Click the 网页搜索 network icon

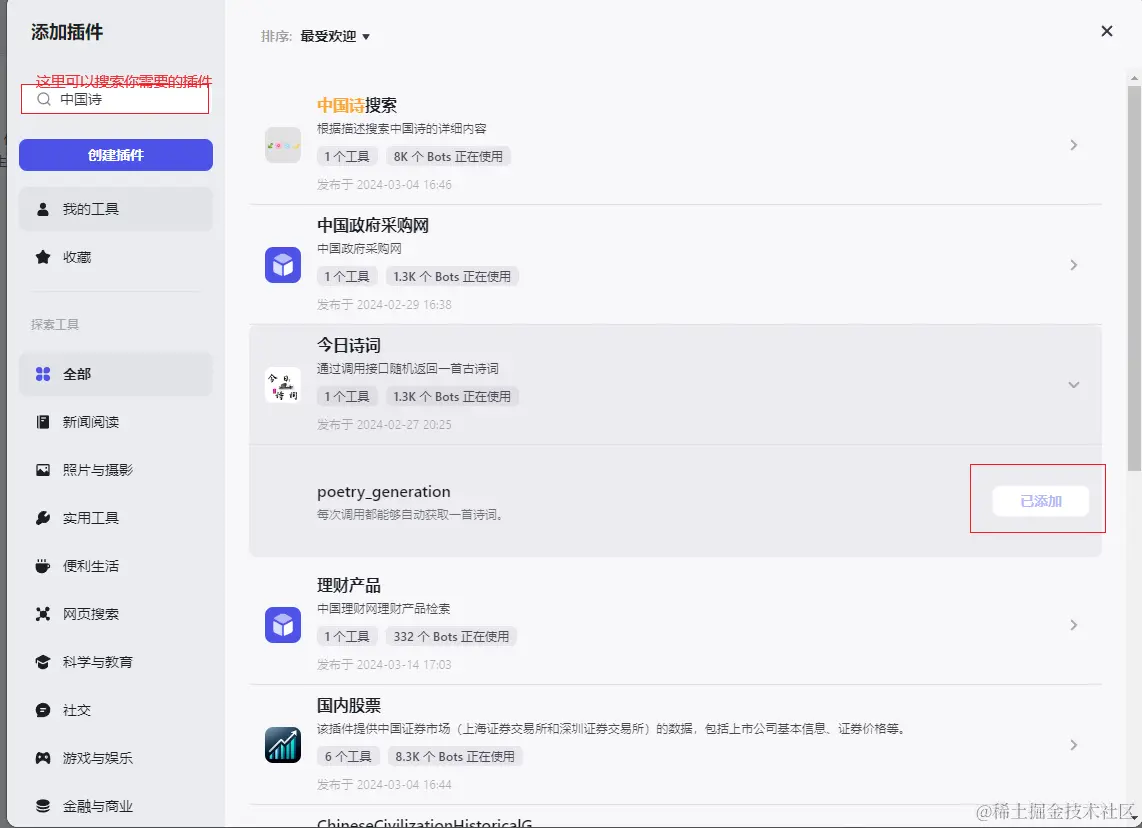click(43, 614)
